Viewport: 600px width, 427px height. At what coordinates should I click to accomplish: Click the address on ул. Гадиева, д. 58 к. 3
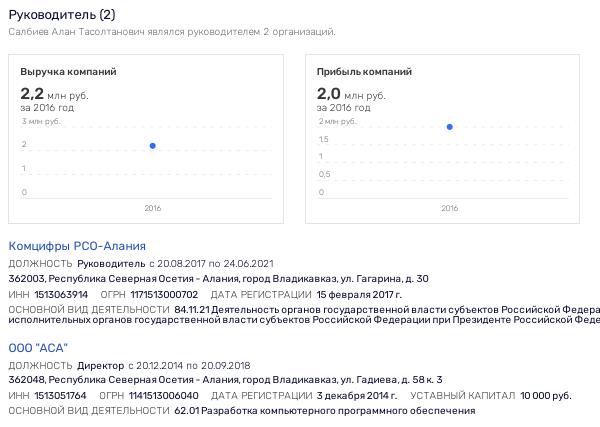point(225,381)
